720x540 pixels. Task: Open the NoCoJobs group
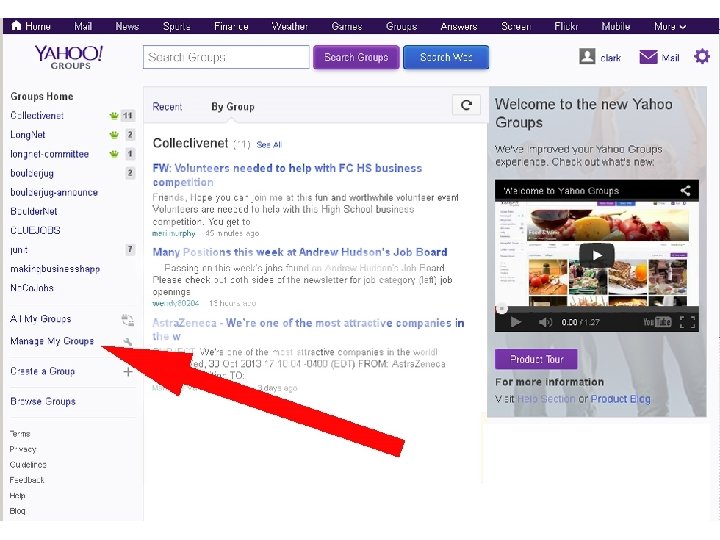[x=32, y=288]
